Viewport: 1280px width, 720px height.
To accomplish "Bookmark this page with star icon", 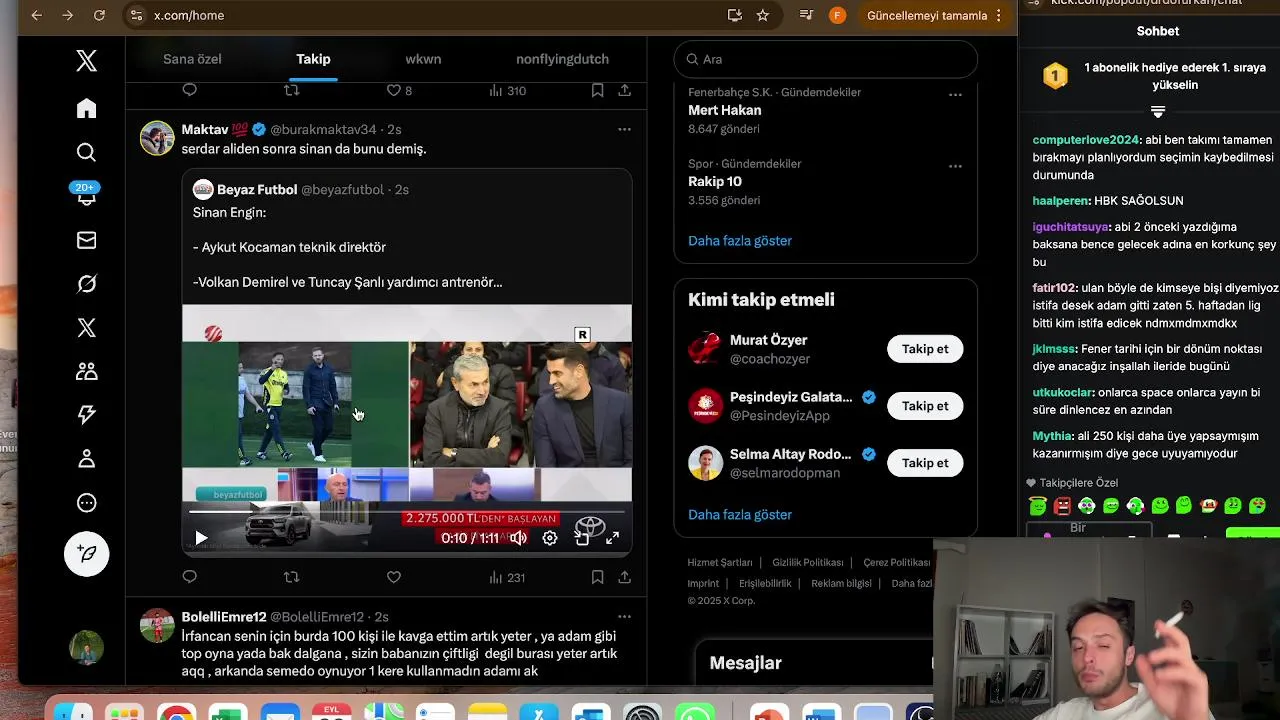I will [x=763, y=15].
